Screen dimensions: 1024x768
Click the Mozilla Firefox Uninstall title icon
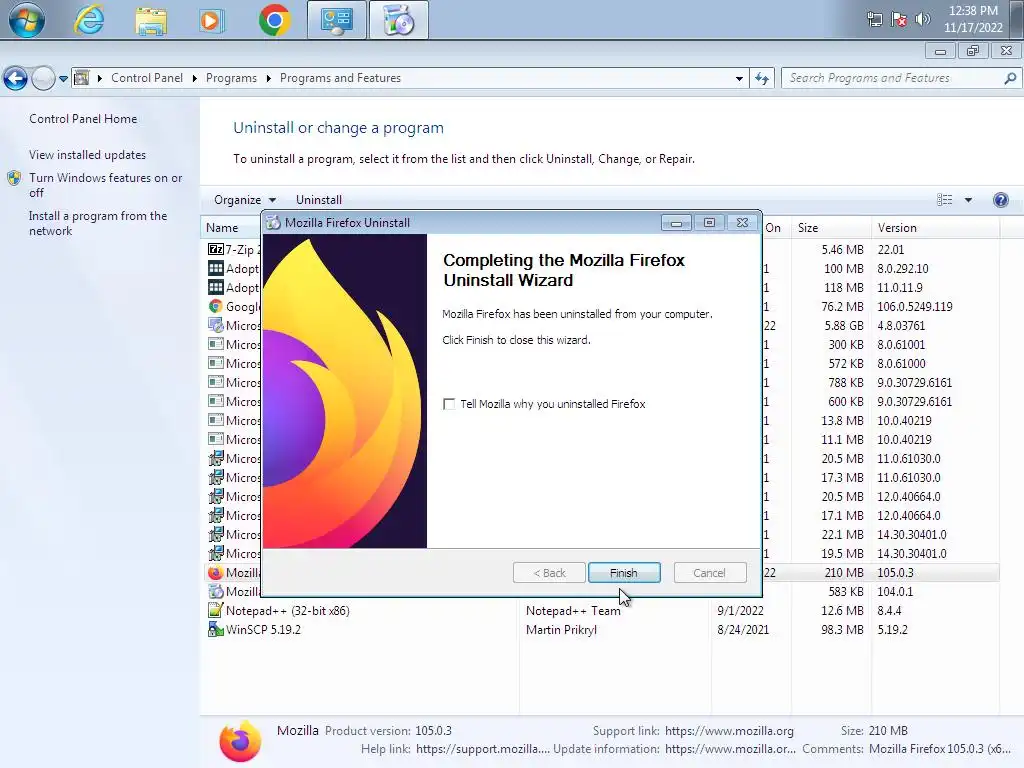273,223
